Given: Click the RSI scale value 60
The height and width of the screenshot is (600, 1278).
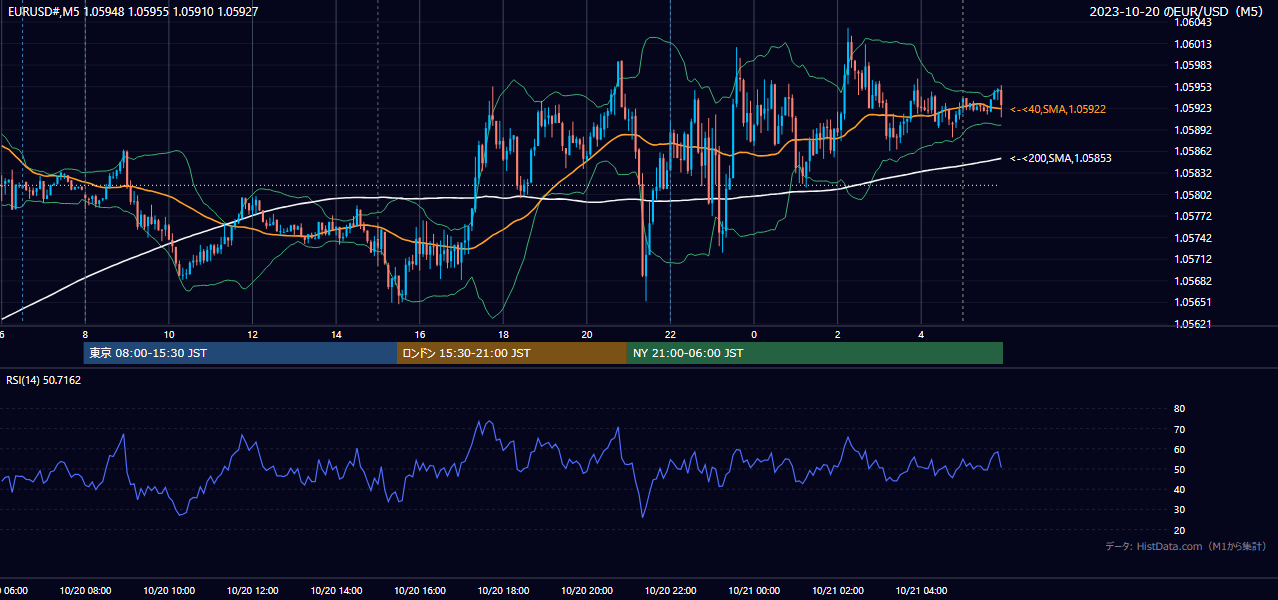Looking at the screenshot, I should click(x=1179, y=449).
